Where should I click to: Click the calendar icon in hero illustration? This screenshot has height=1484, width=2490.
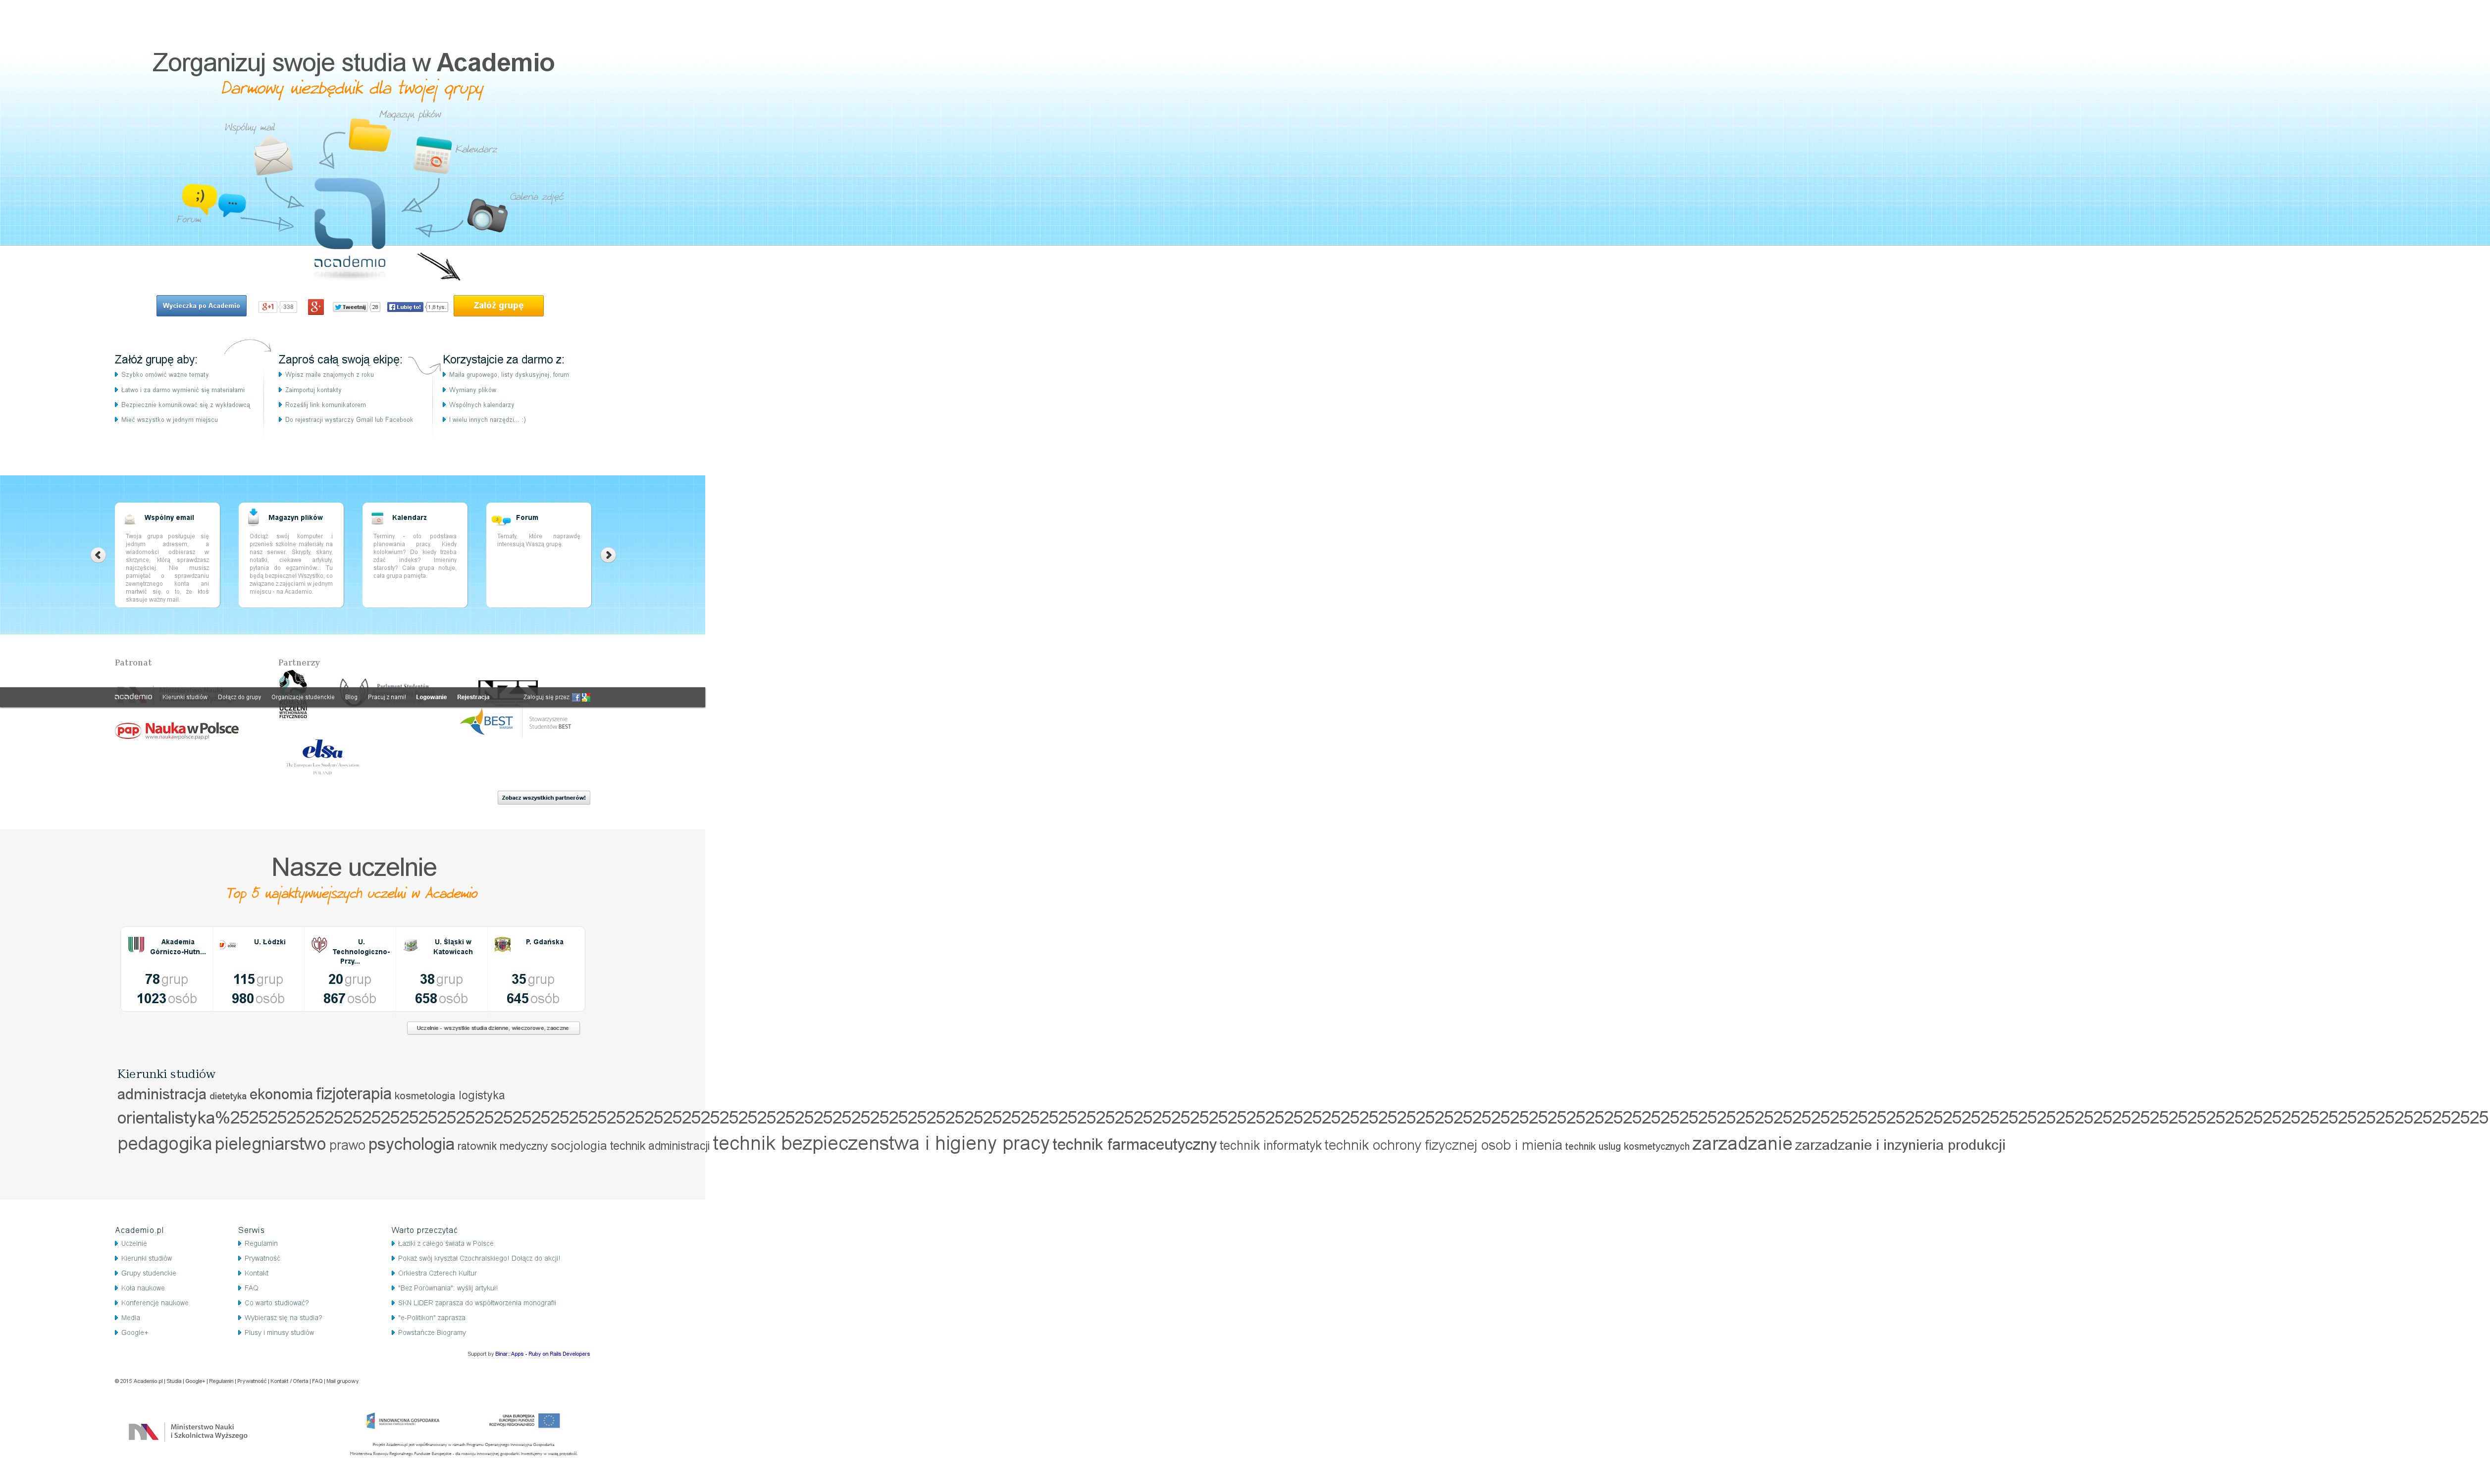[x=433, y=155]
